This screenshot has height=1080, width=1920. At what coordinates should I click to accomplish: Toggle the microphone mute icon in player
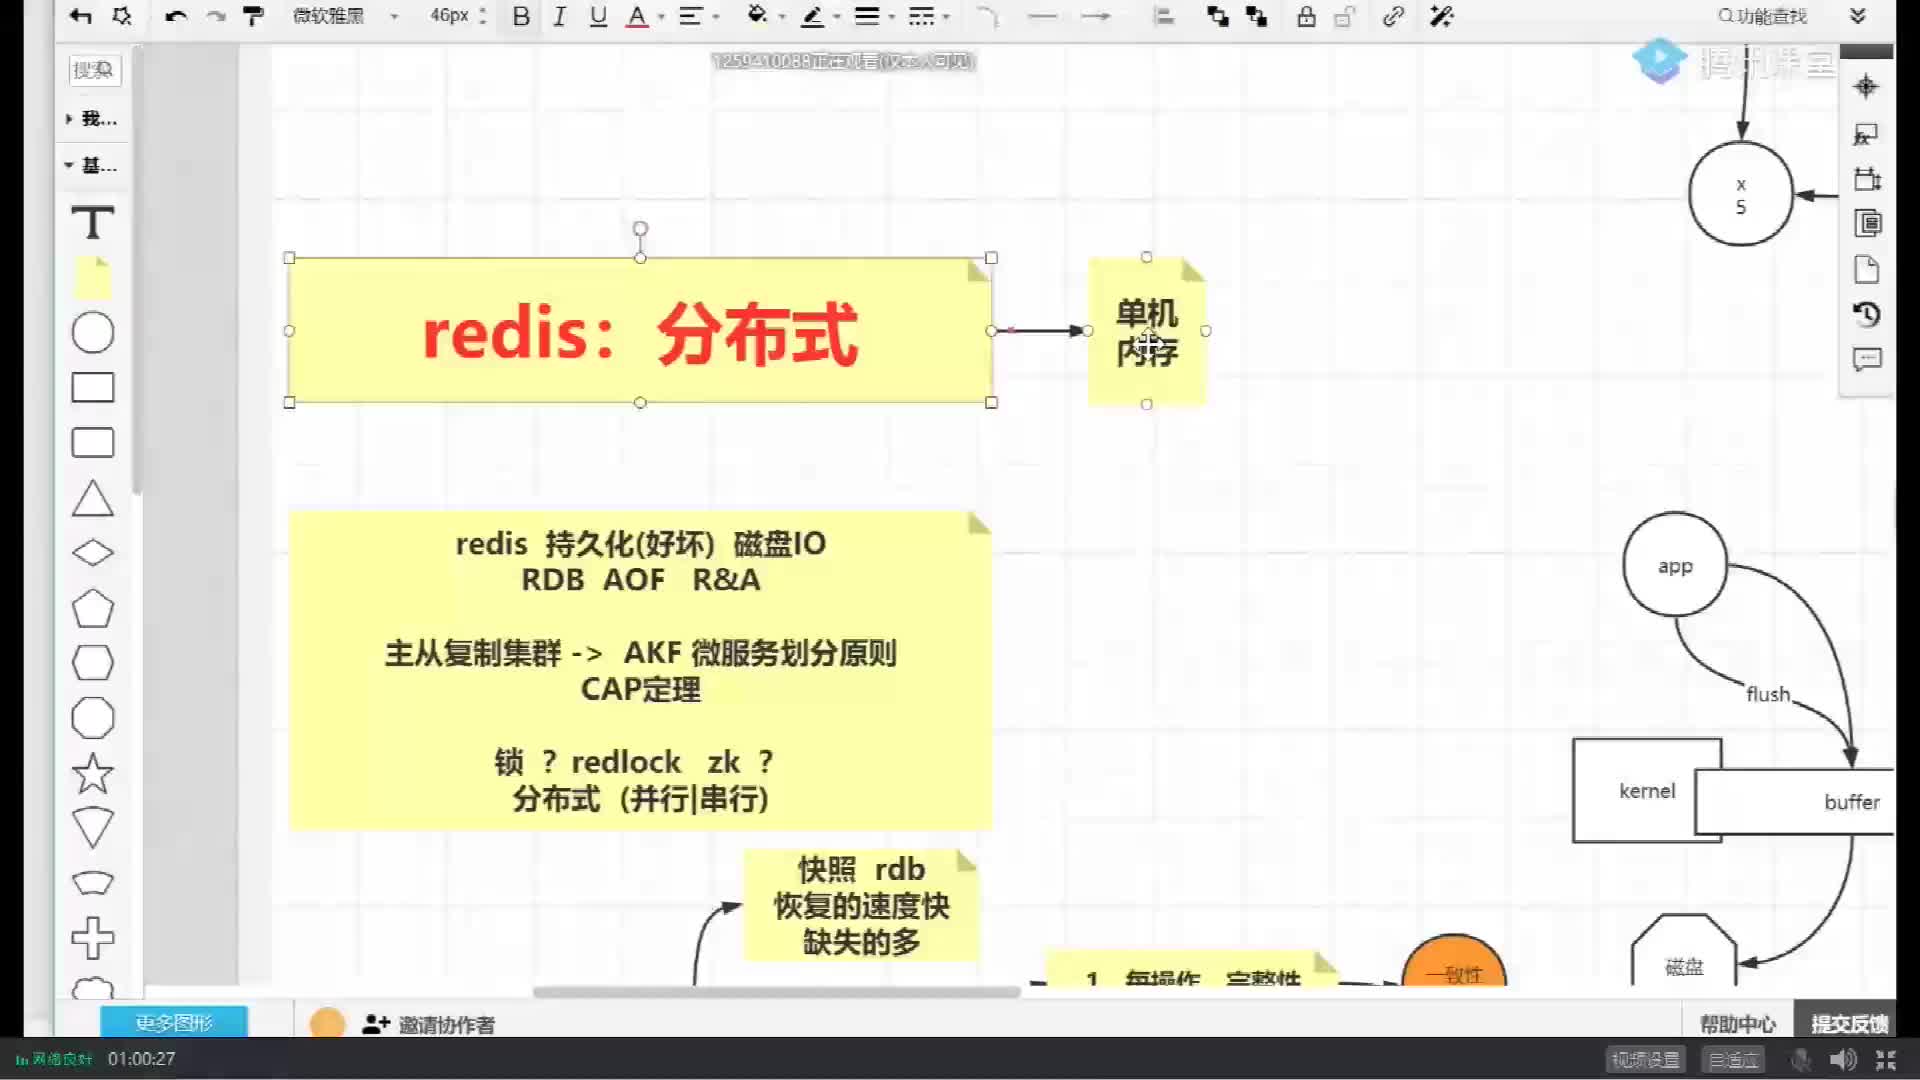point(1800,1059)
